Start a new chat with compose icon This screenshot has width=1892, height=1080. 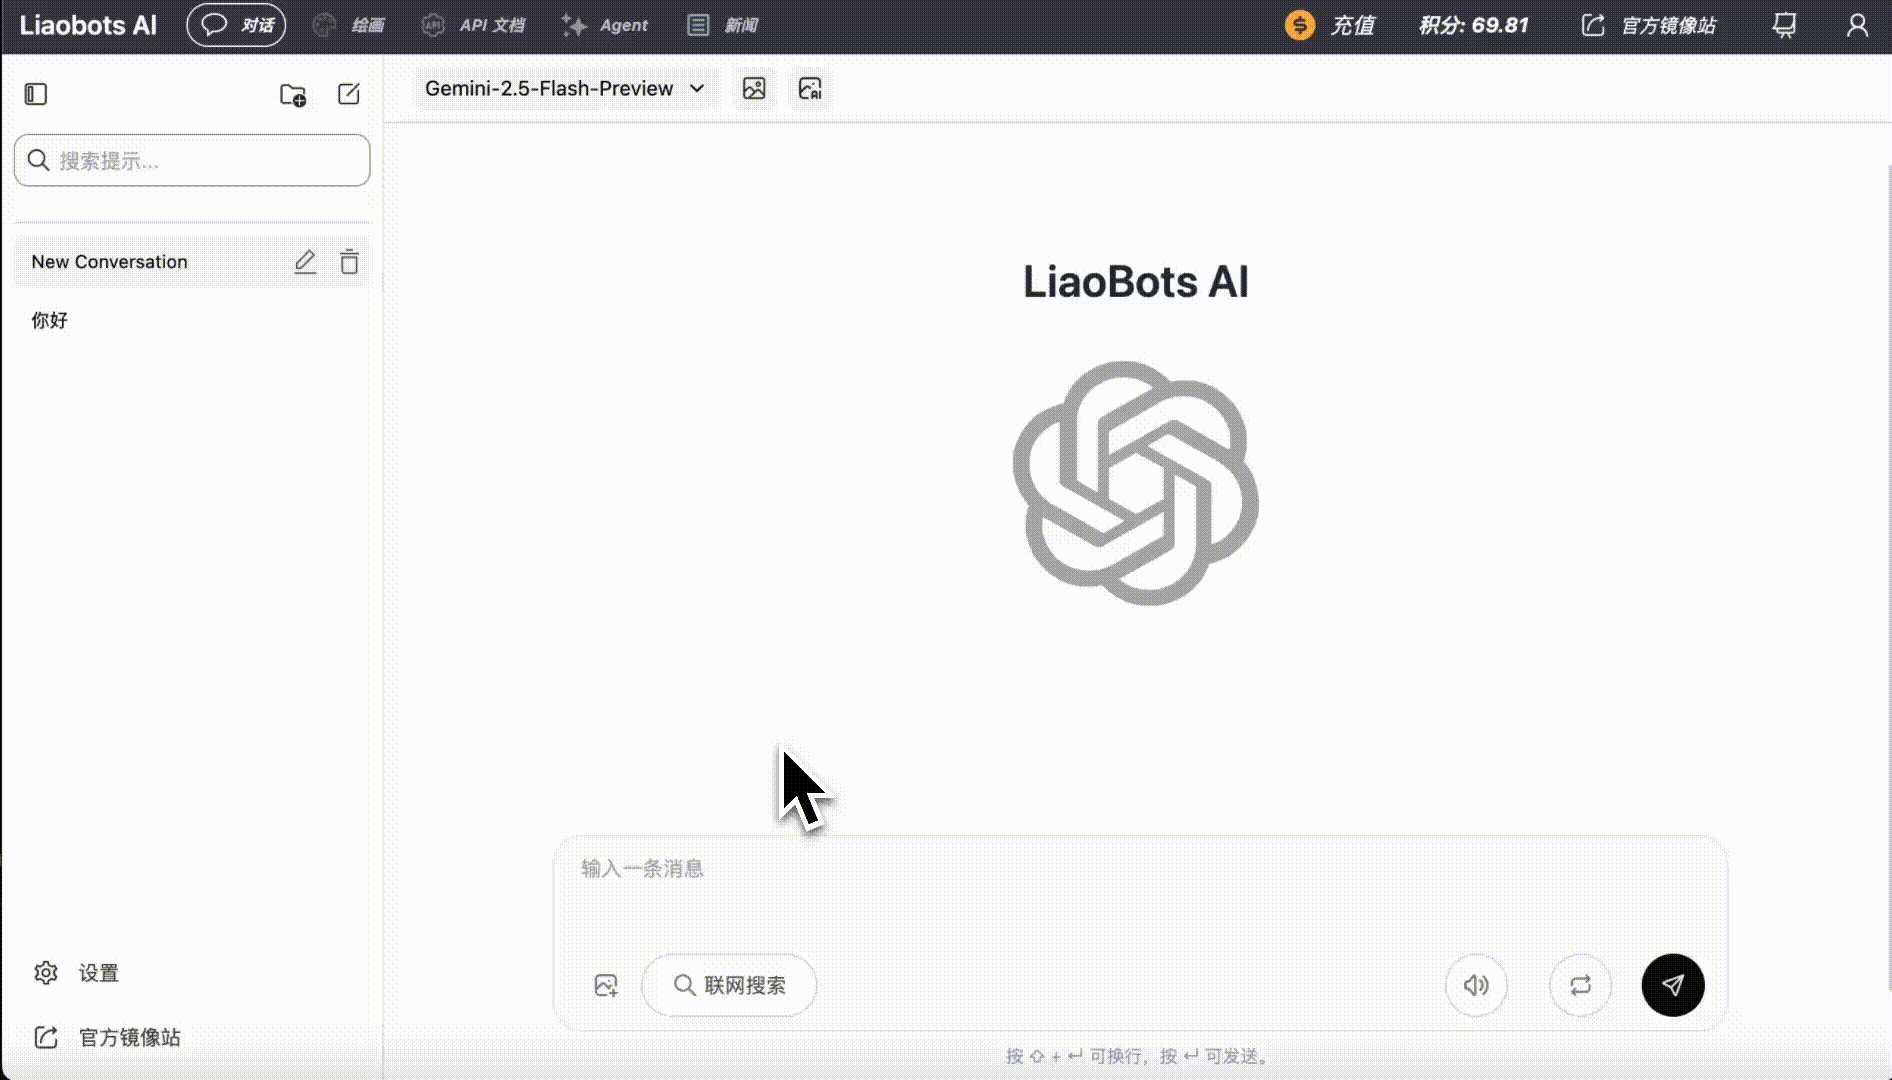tap(348, 94)
